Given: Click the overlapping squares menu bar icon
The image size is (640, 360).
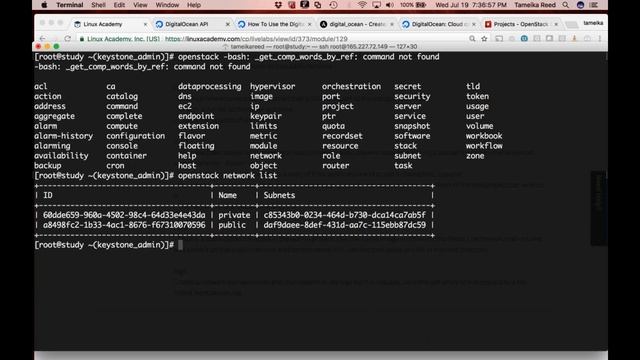Looking at the screenshot, I should click(318, 5).
